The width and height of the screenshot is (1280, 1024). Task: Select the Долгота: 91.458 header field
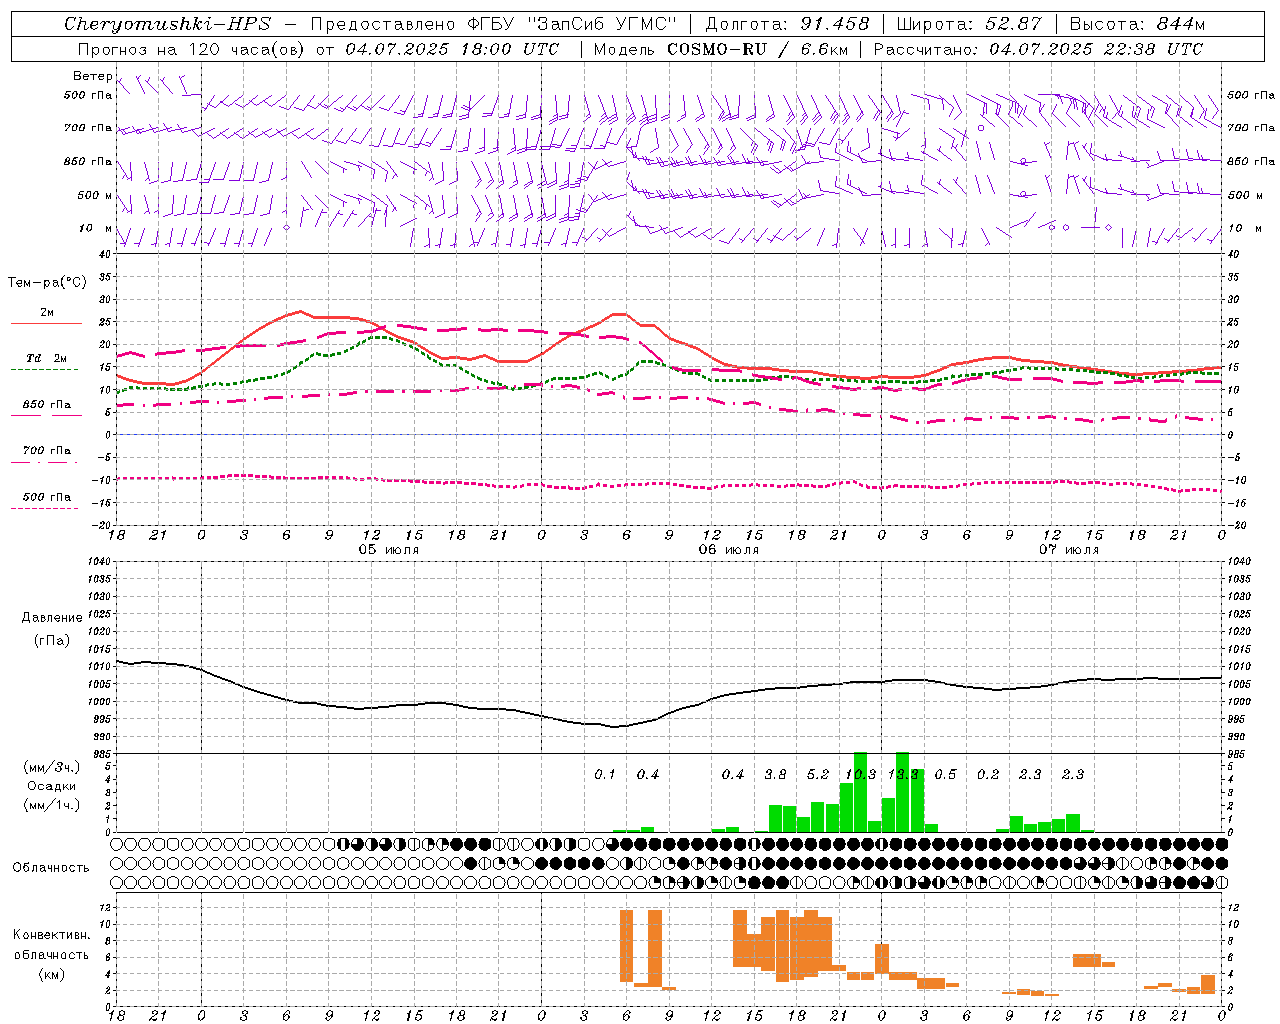tap(787, 24)
